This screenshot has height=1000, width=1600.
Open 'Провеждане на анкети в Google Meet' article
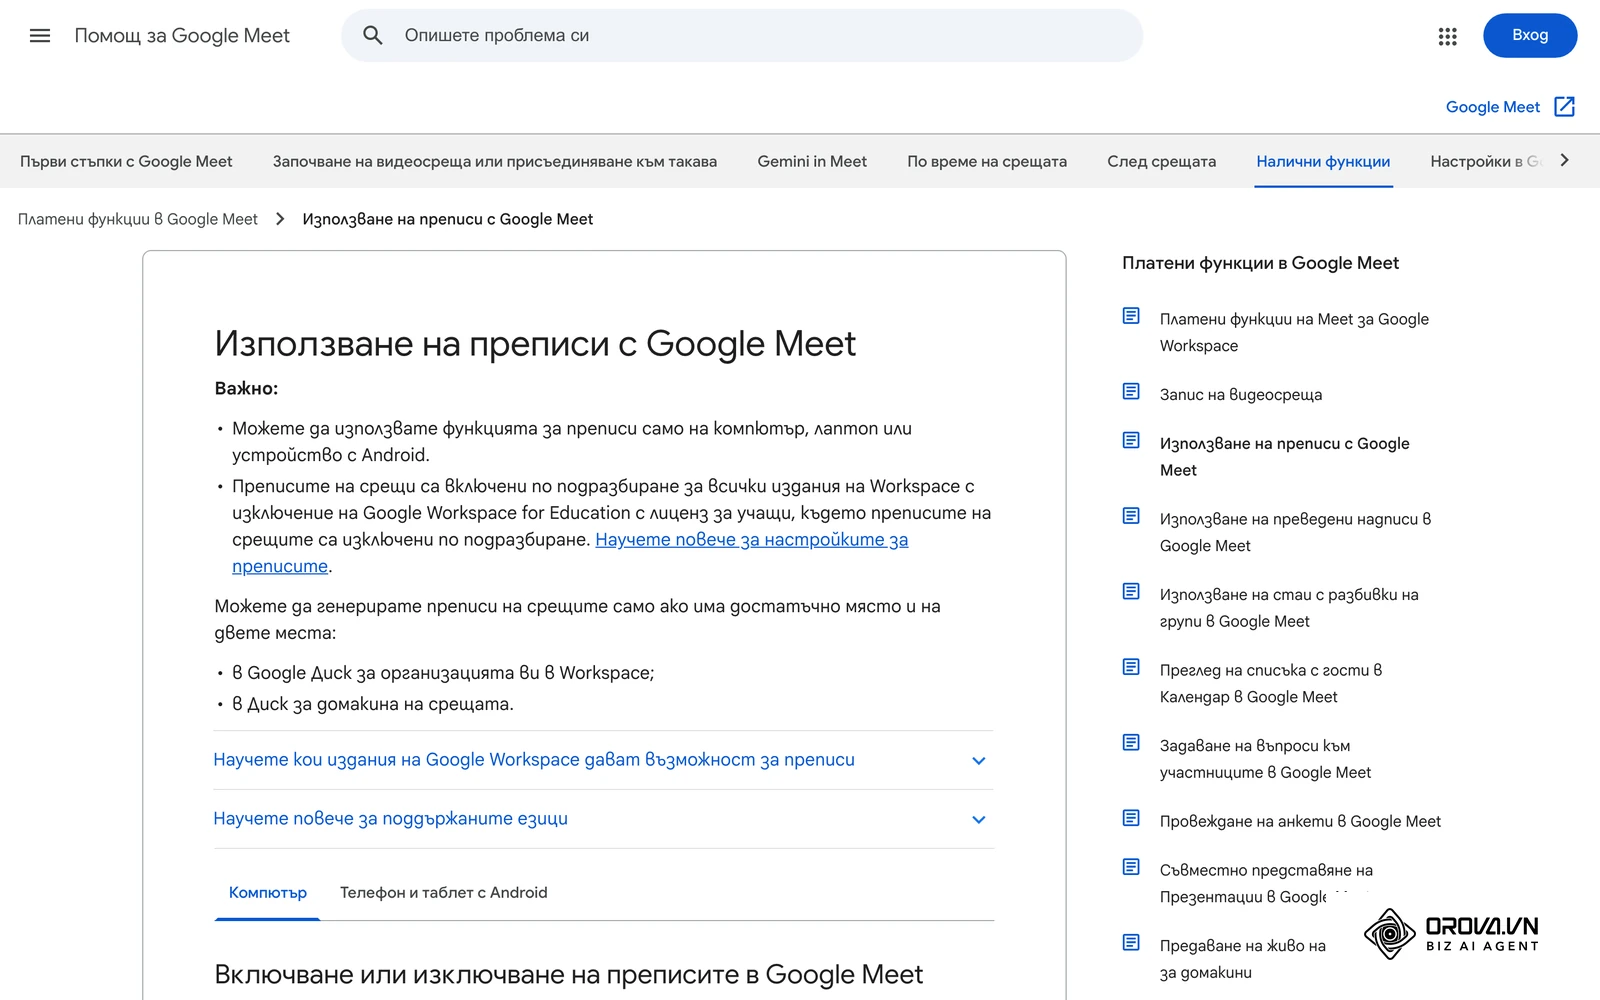(x=1300, y=822)
